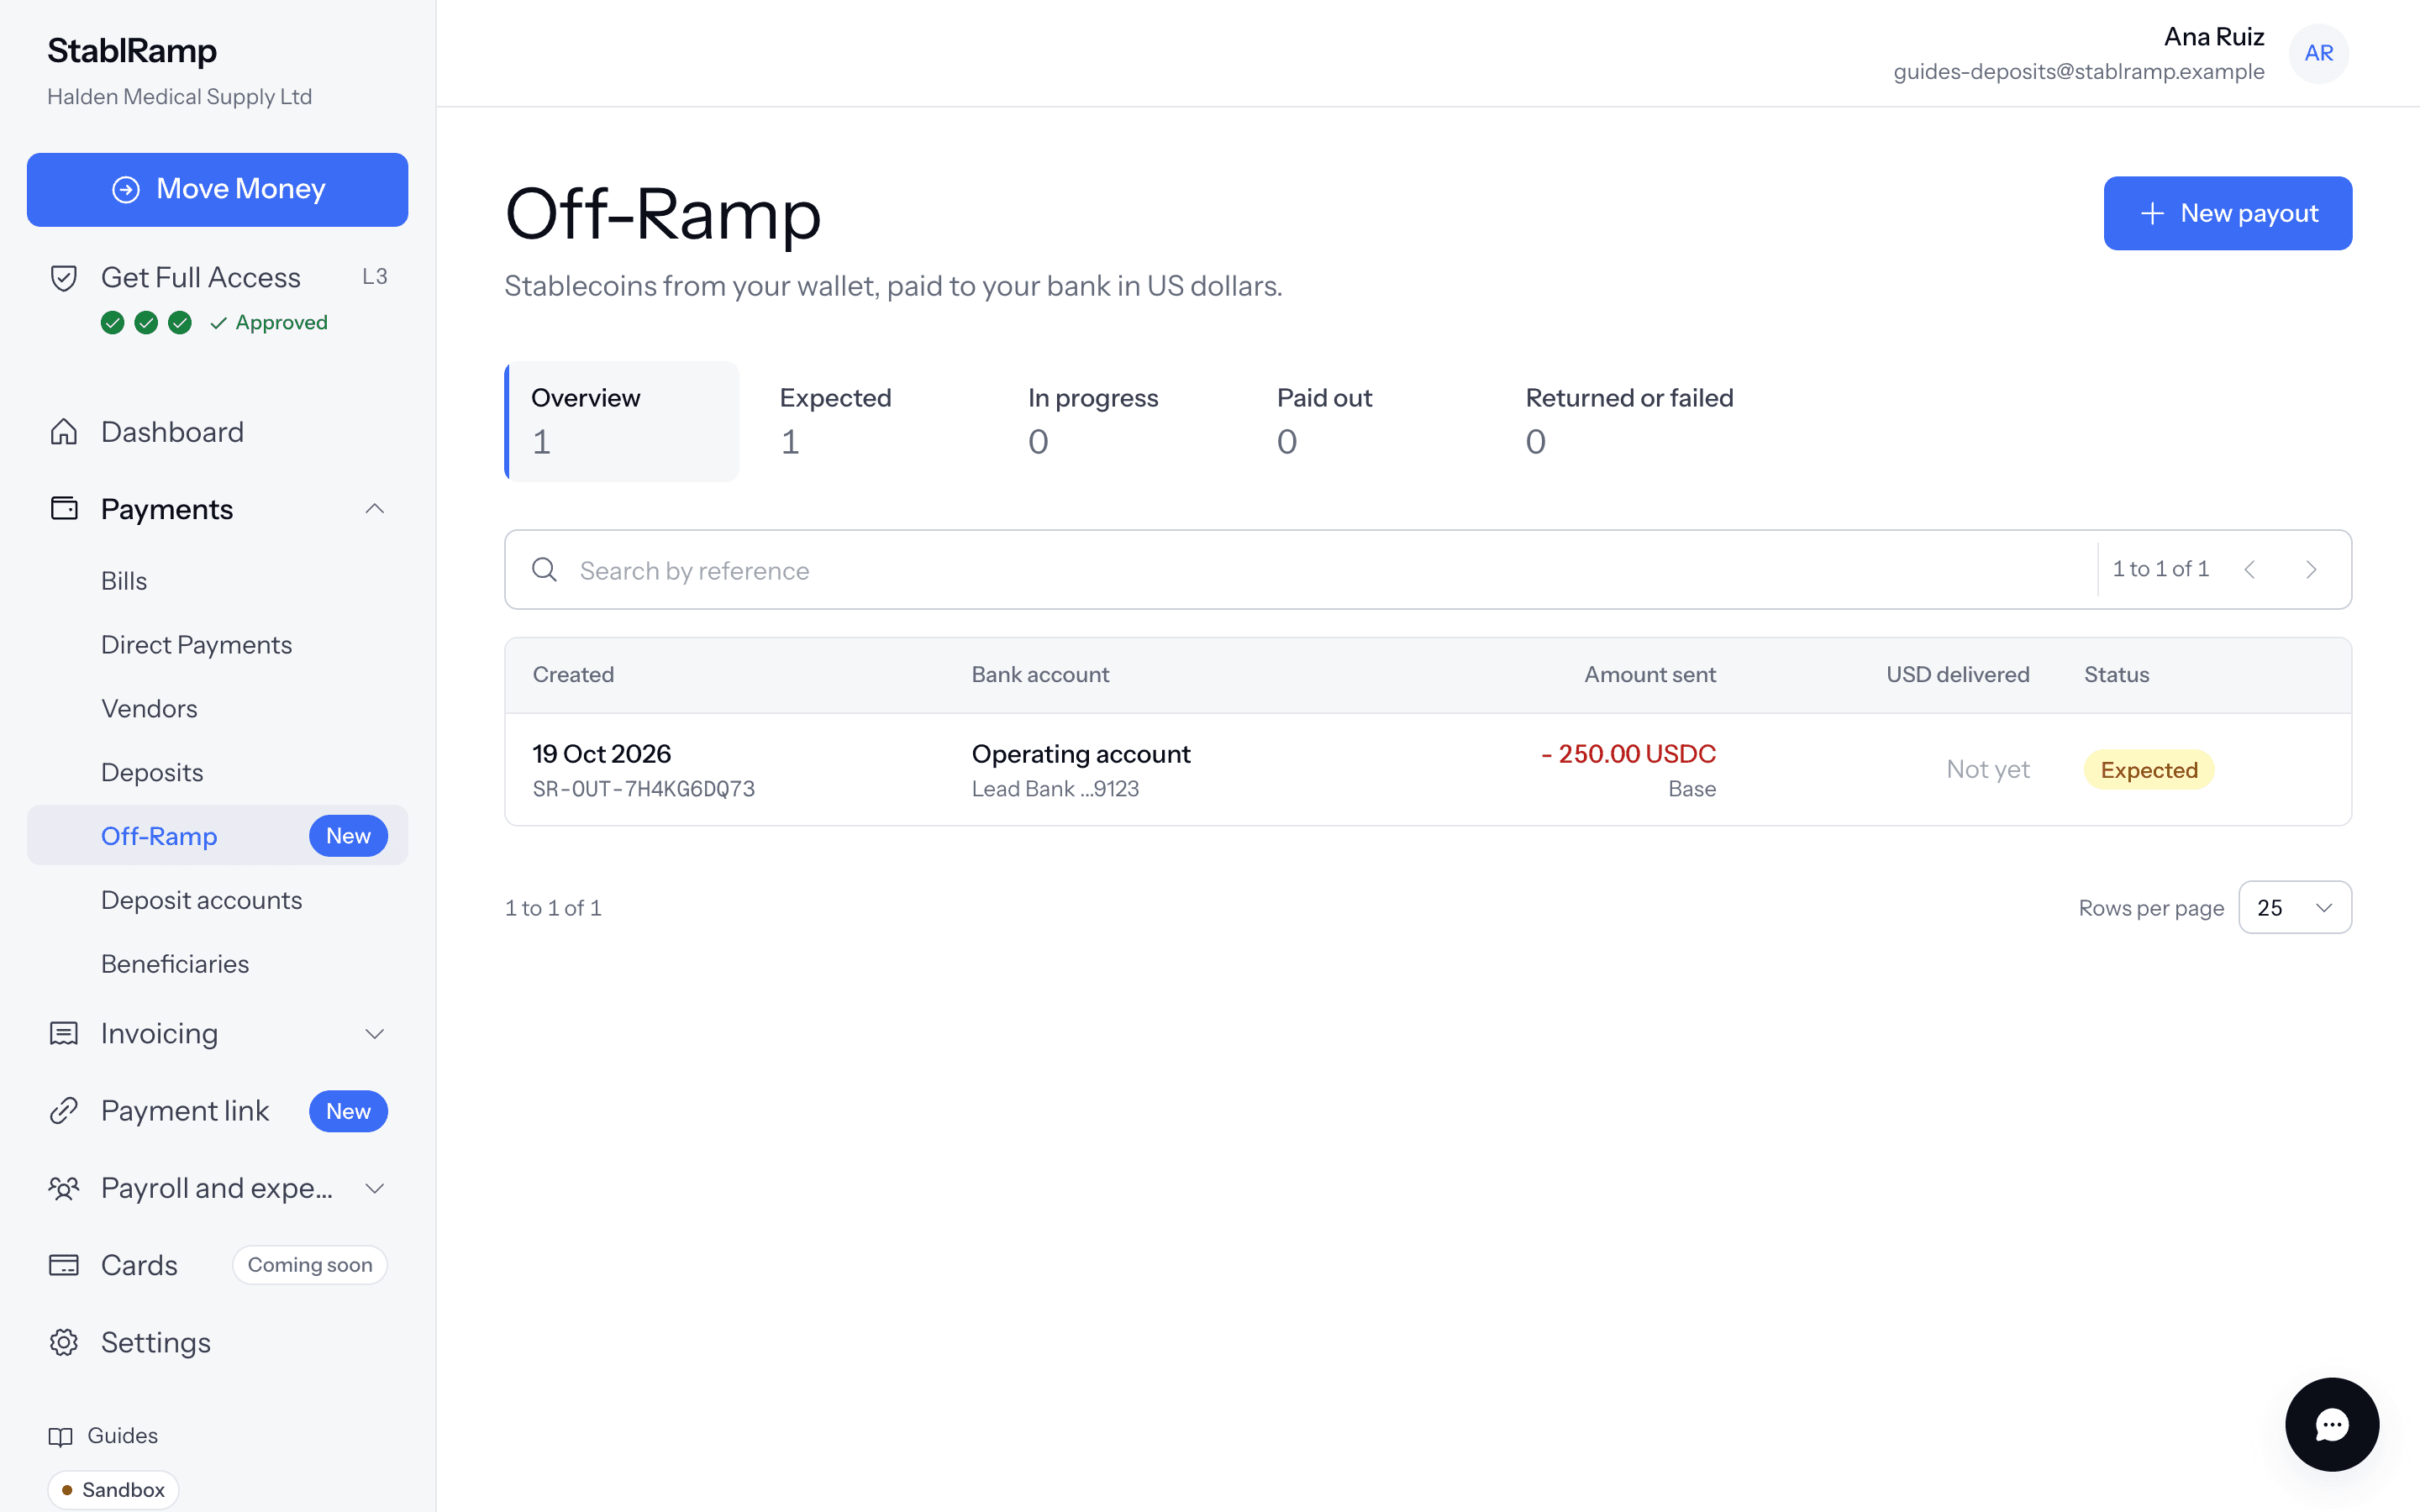Click the Sandbox environment badge
The width and height of the screenshot is (2420, 1512).
click(113, 1489)
